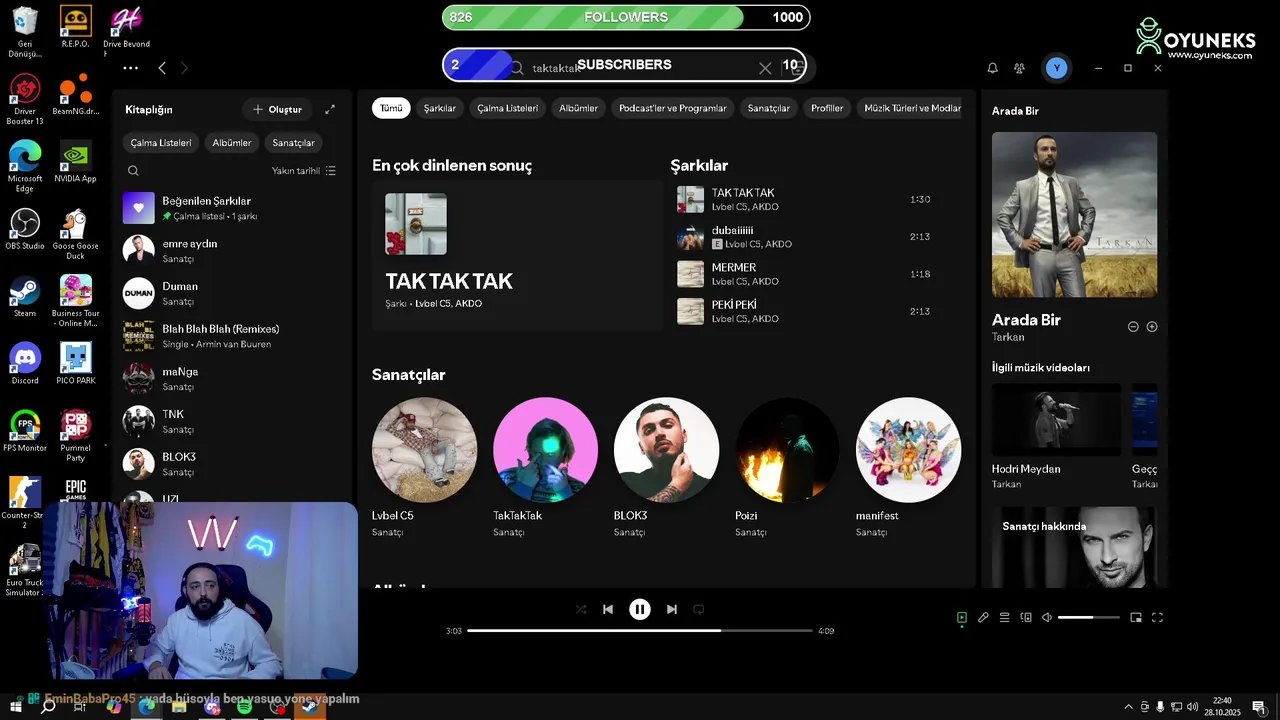Open notifications bell icon
The height and width of the screenshot is (720, 1280).
tap(993, 68)
